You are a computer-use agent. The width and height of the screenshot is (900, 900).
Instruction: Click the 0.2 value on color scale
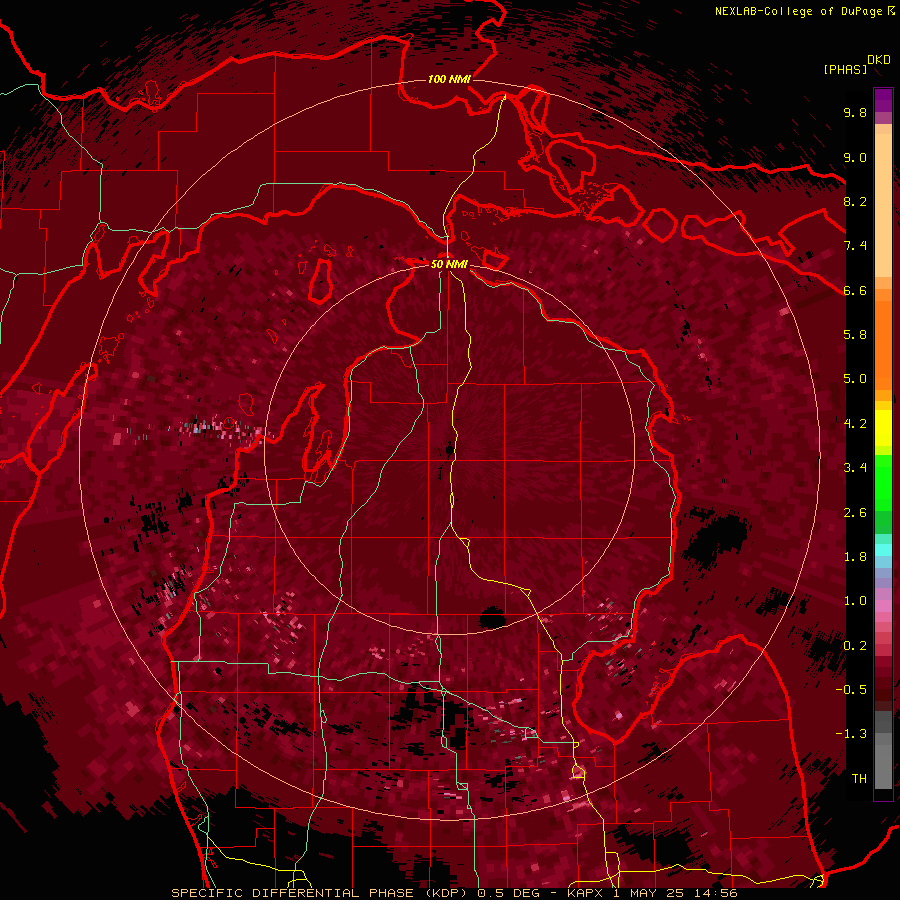tap(855, 646)
